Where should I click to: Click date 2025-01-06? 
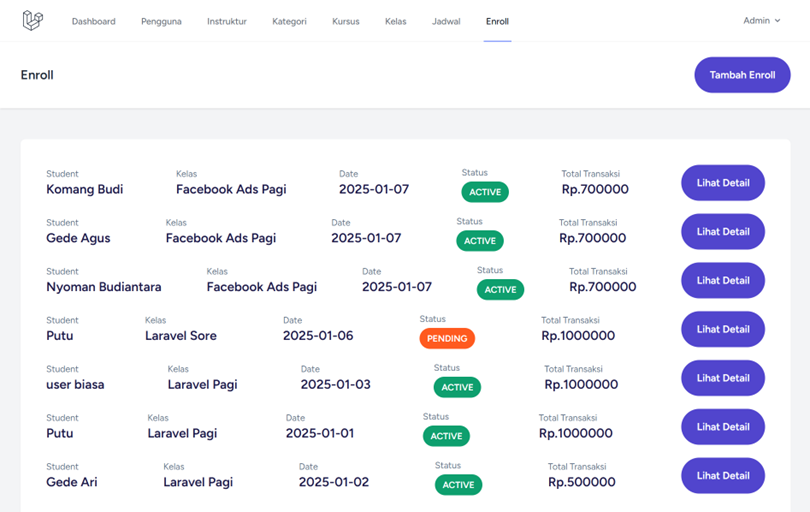[x=318, y=336]
